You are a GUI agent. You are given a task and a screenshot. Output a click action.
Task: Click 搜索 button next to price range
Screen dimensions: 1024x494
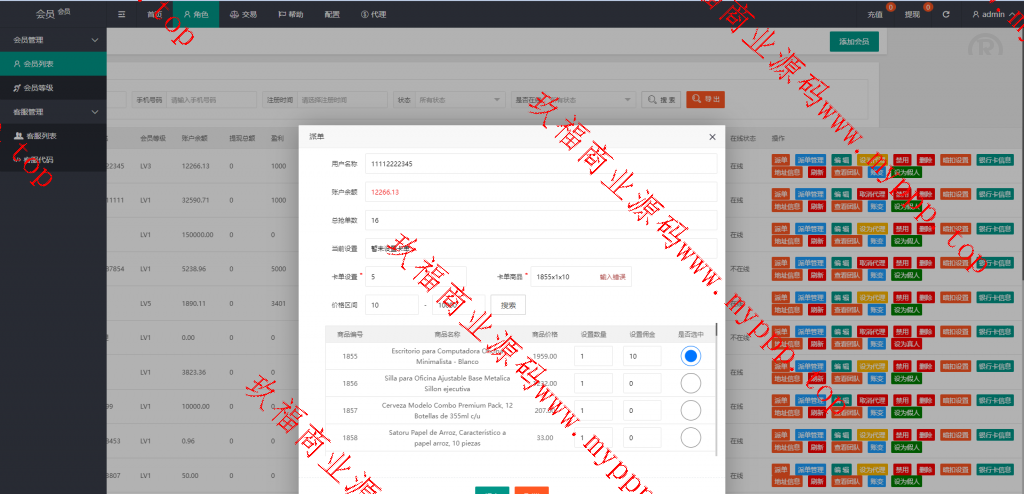pos(508,304)
